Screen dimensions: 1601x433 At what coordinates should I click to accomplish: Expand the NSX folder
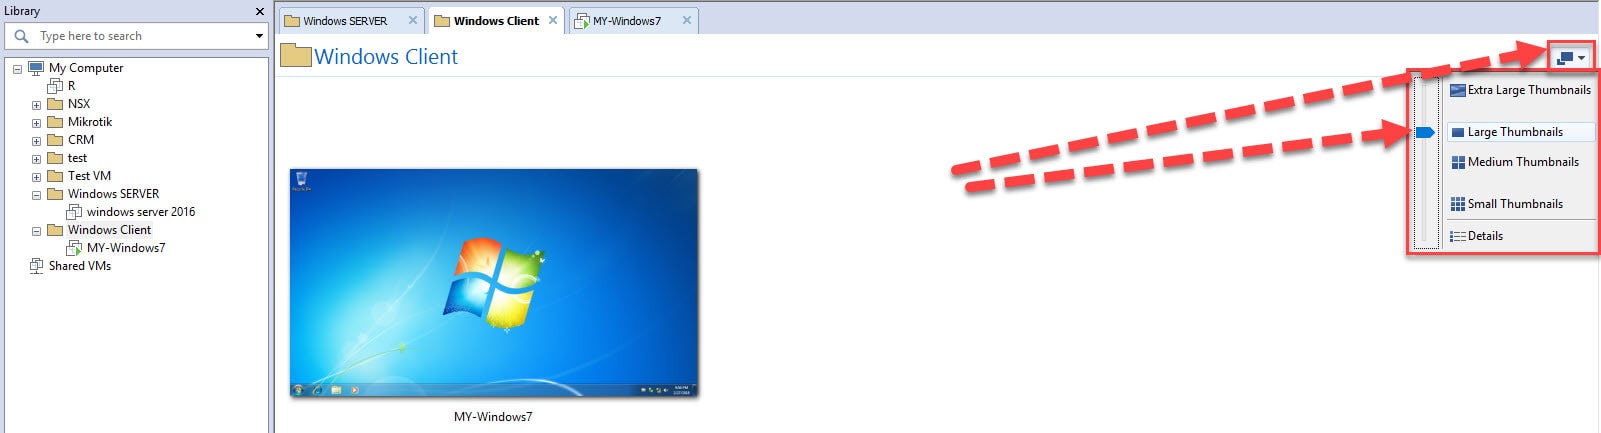(36, 105)
